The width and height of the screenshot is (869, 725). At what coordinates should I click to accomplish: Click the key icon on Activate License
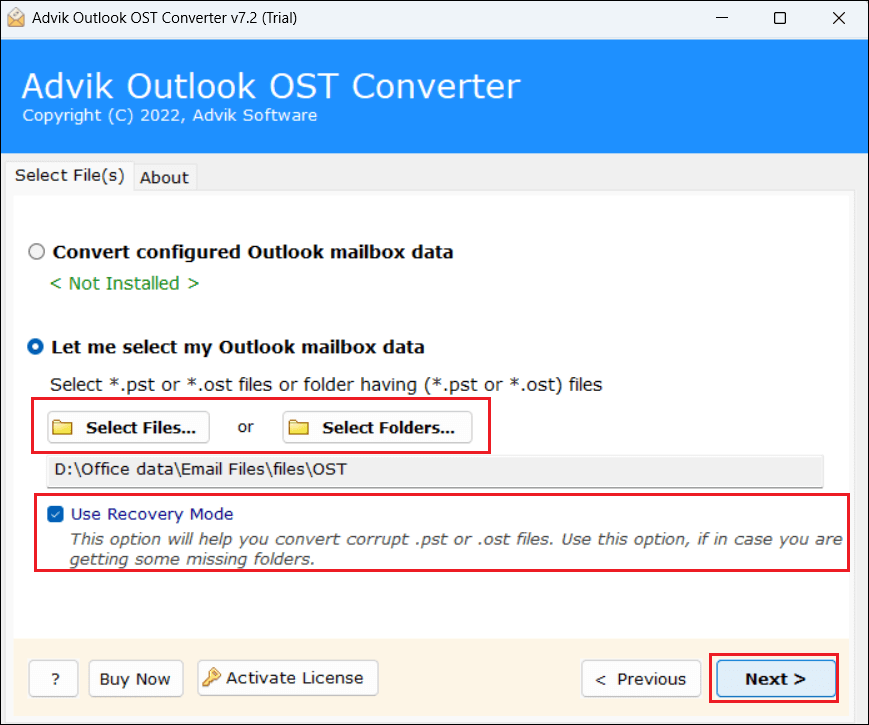click(213, 677)
